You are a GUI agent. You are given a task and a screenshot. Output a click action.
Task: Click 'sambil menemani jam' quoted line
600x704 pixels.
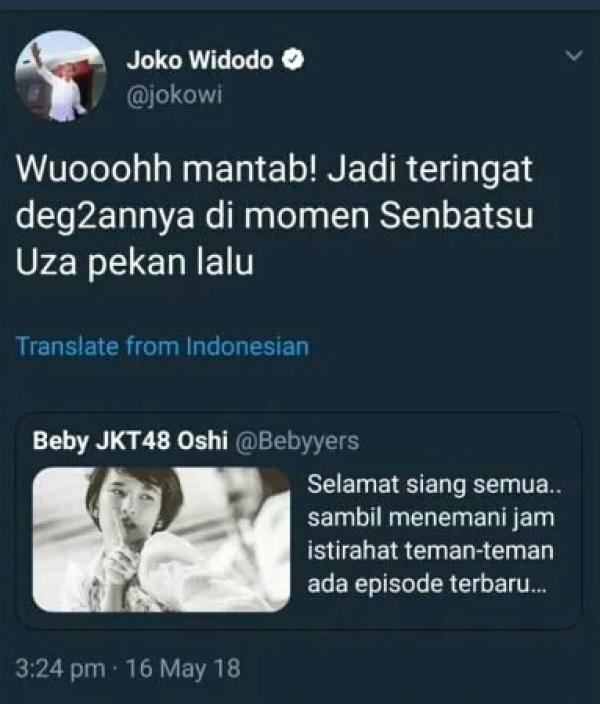431,518
